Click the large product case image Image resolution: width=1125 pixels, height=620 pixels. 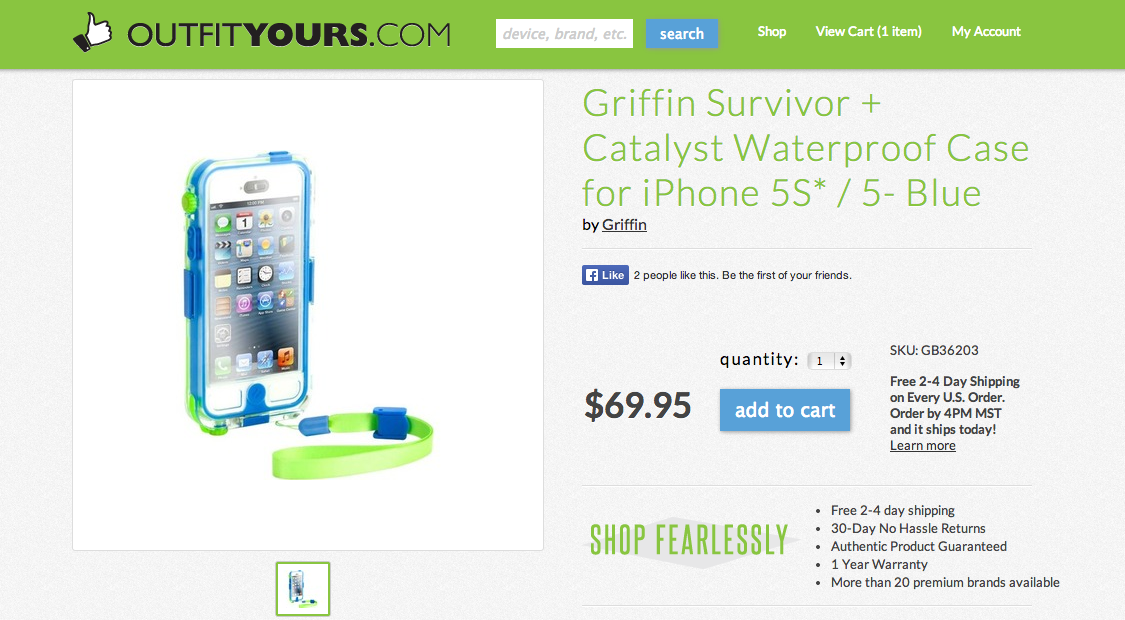coord(308,315)
